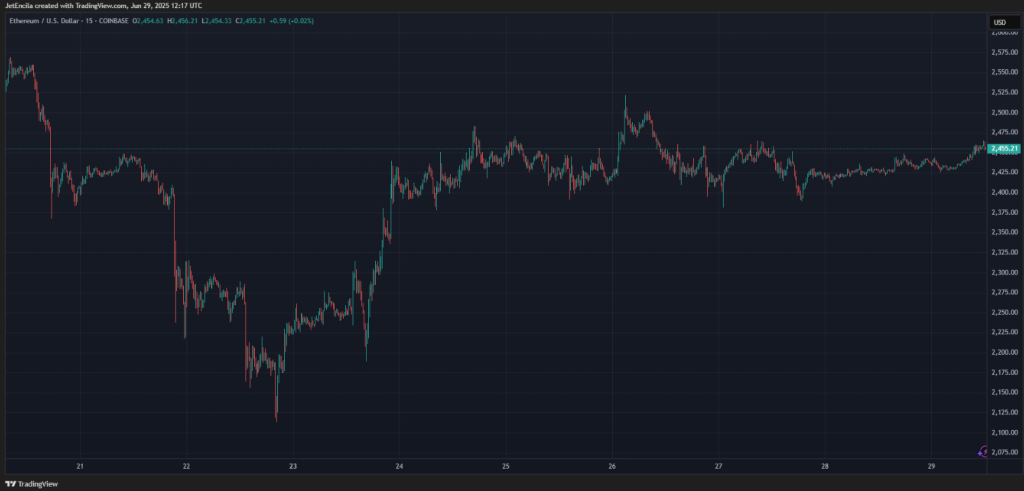
Task: Select the date label 23 on time axis
Action: 293,466
